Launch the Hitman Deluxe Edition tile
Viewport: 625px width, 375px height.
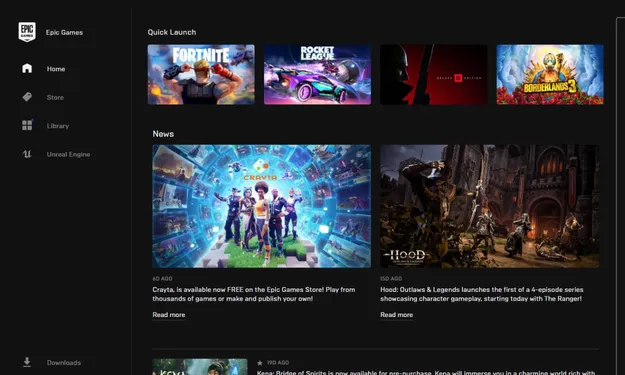click(x=434, y=75)
